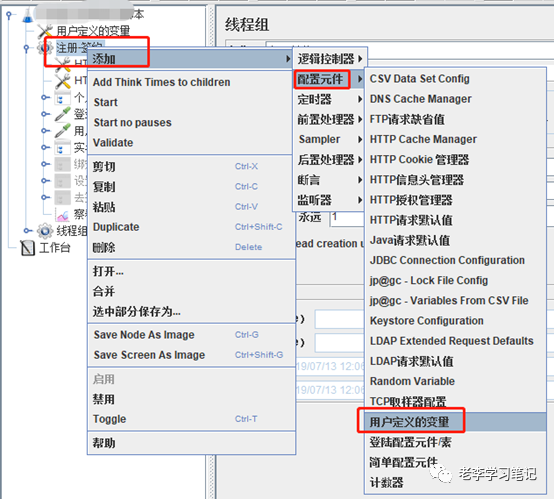Add jp@gc - Lock File Config
The width and height of the screenshot is (554, 499).
coord(455,280)
